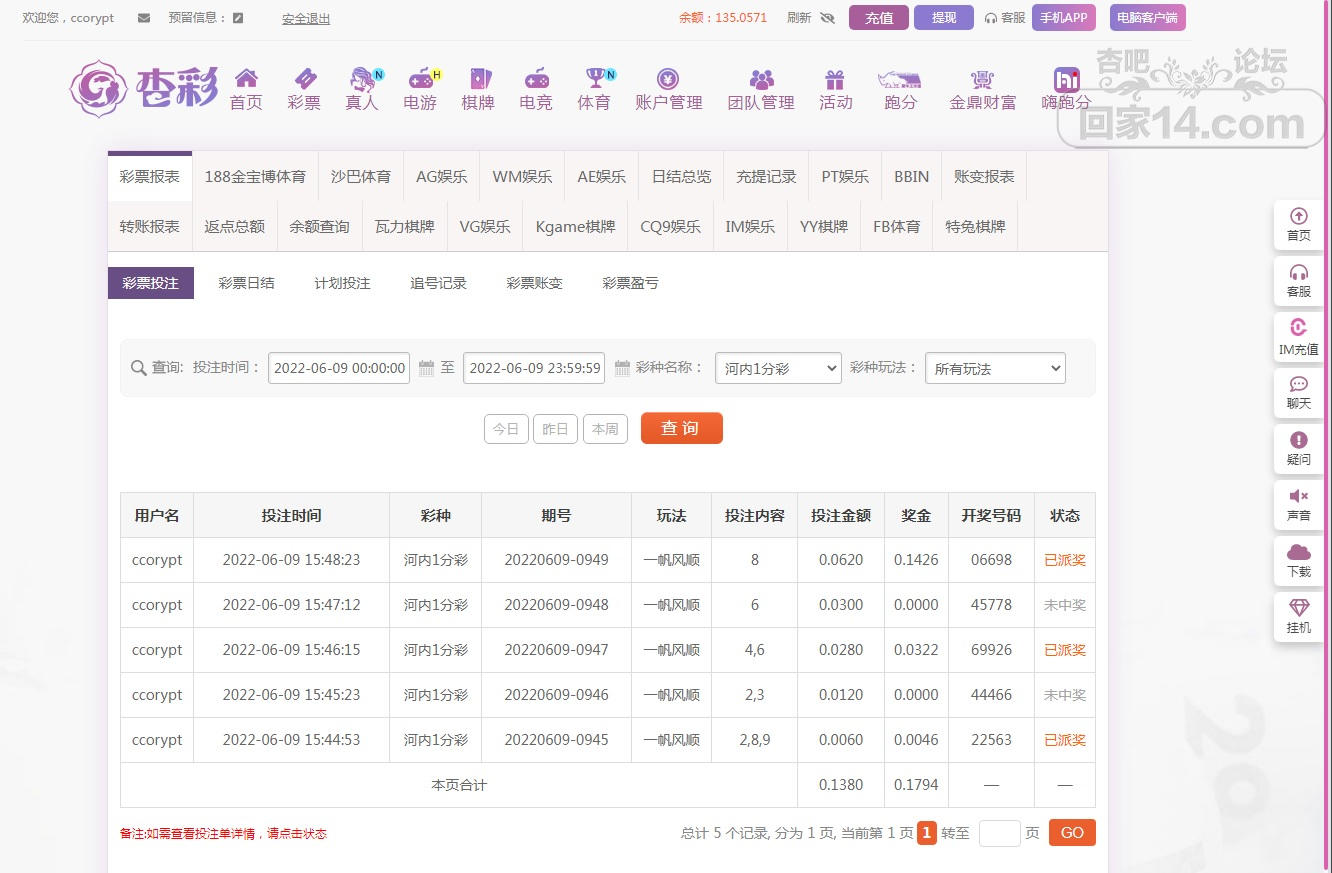Edit reserved info (预留信息) pencil icon

coord(237,18)
